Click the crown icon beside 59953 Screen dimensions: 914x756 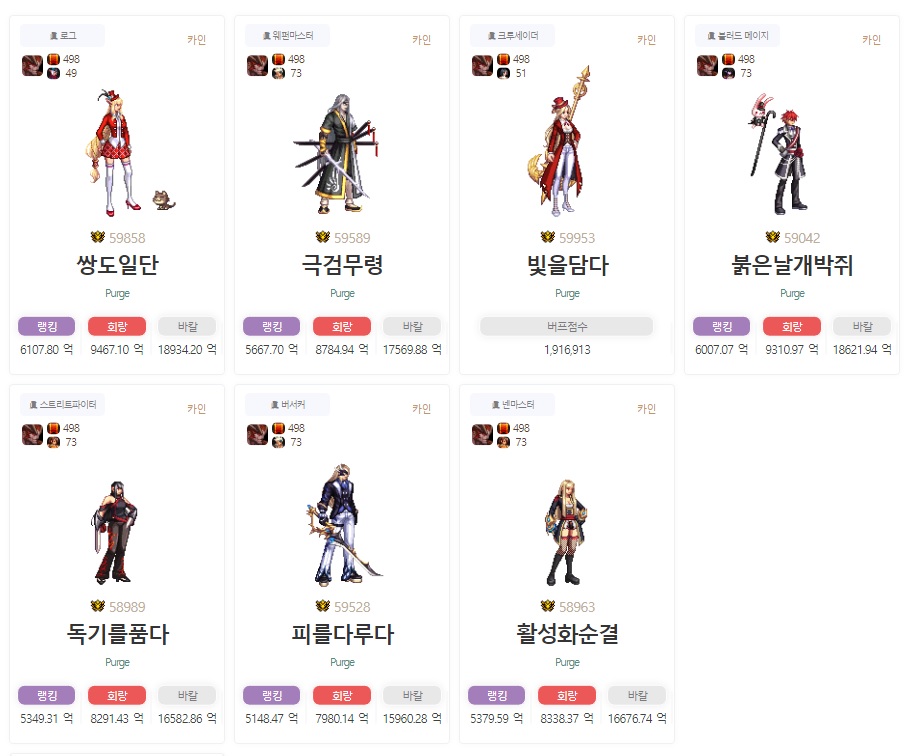pos(547,237)
